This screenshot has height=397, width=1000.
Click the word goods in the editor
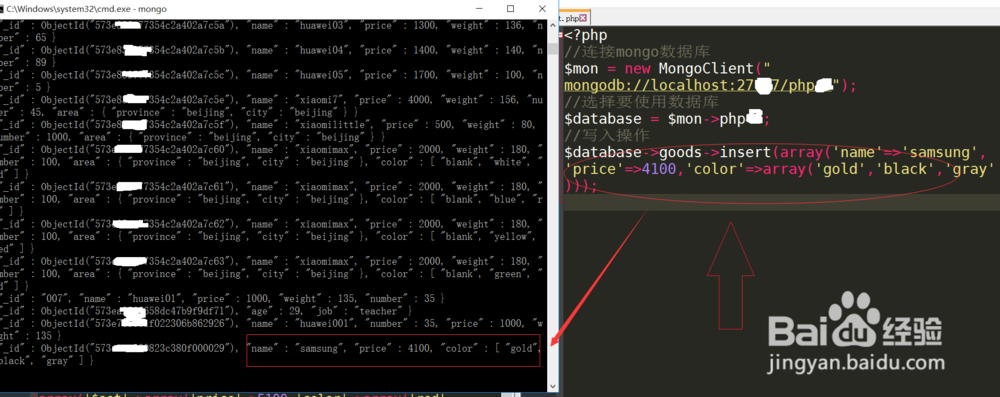pyautogui.click(x=680, y=153)
